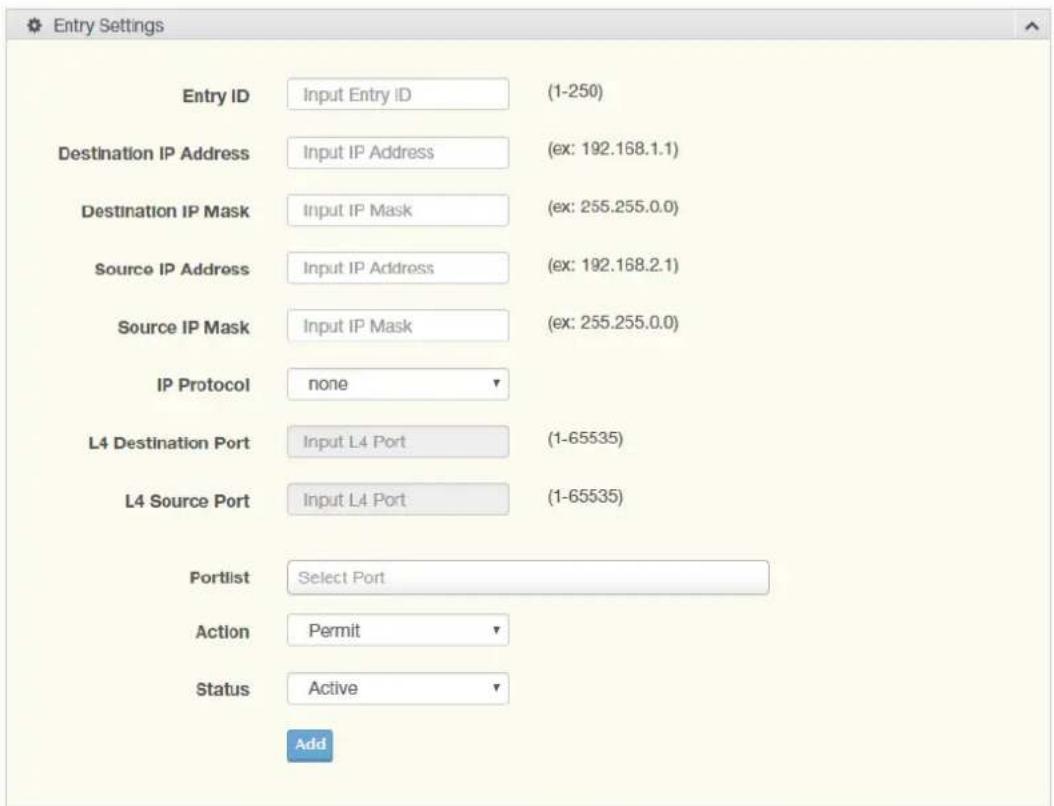Click the Destination IP Address label

pos(154,154)
